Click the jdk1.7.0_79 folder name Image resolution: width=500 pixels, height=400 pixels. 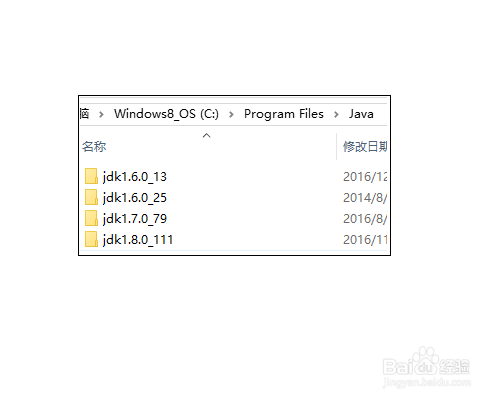135,219
